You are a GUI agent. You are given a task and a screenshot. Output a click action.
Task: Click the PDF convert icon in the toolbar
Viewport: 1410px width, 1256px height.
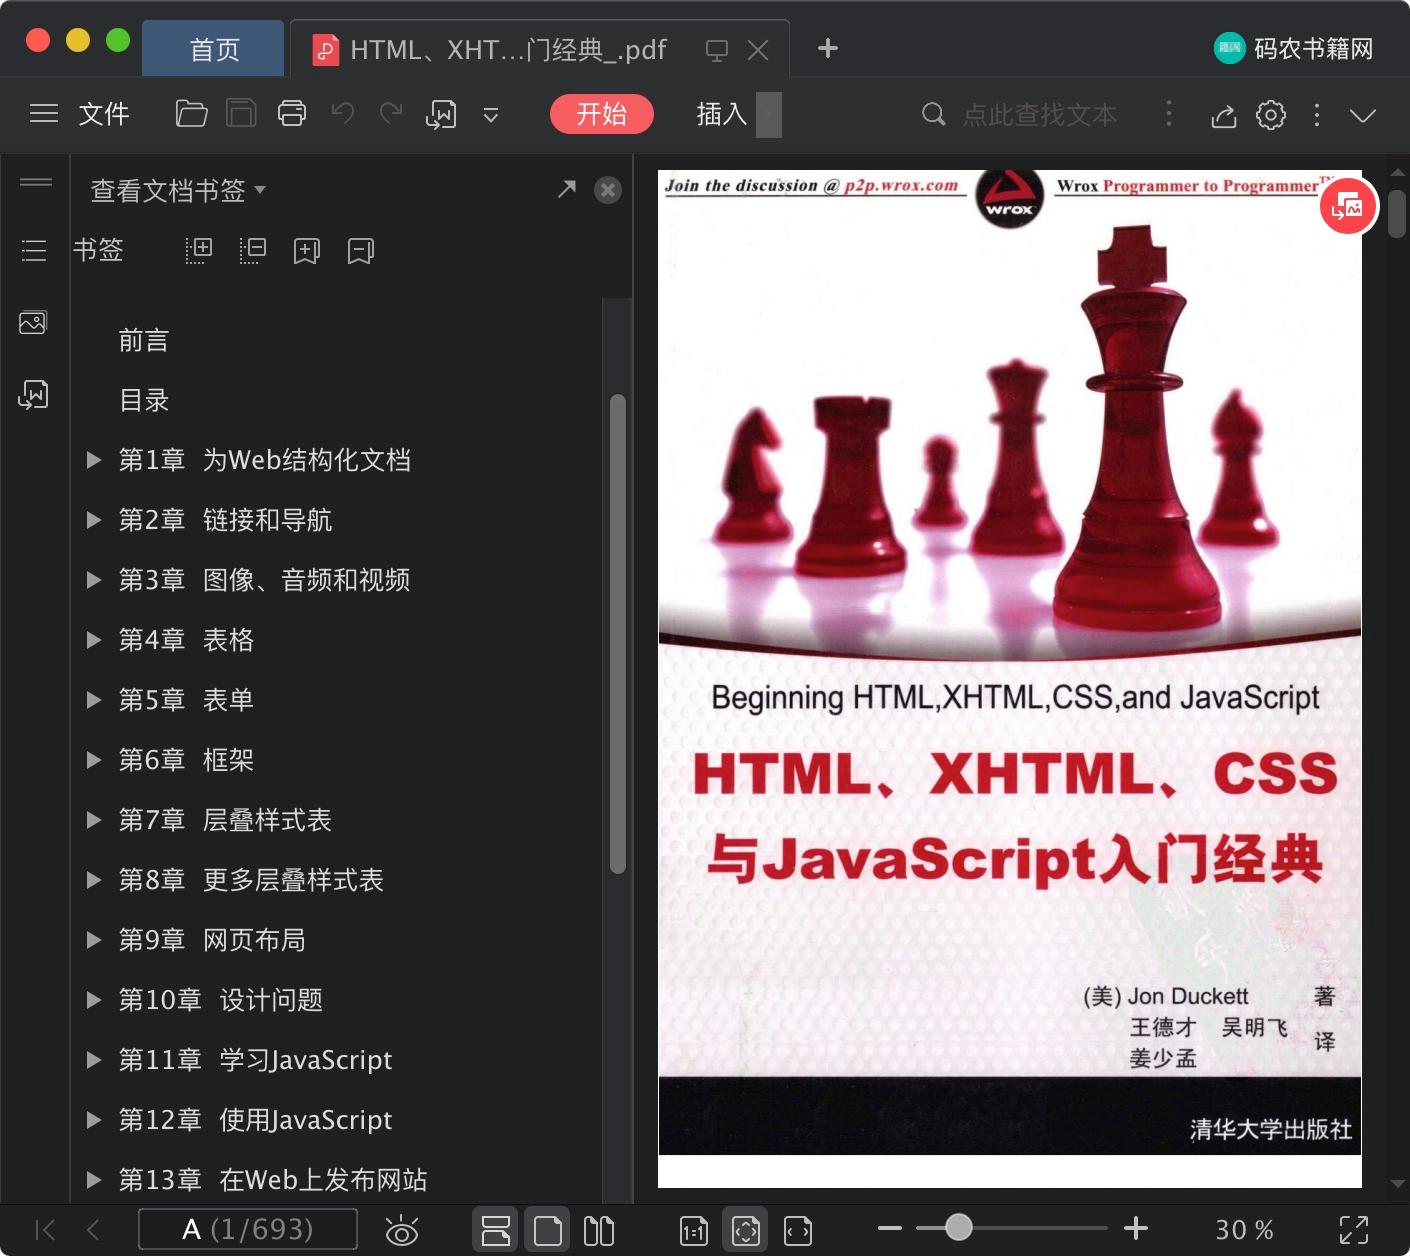[x=441, y=115]
